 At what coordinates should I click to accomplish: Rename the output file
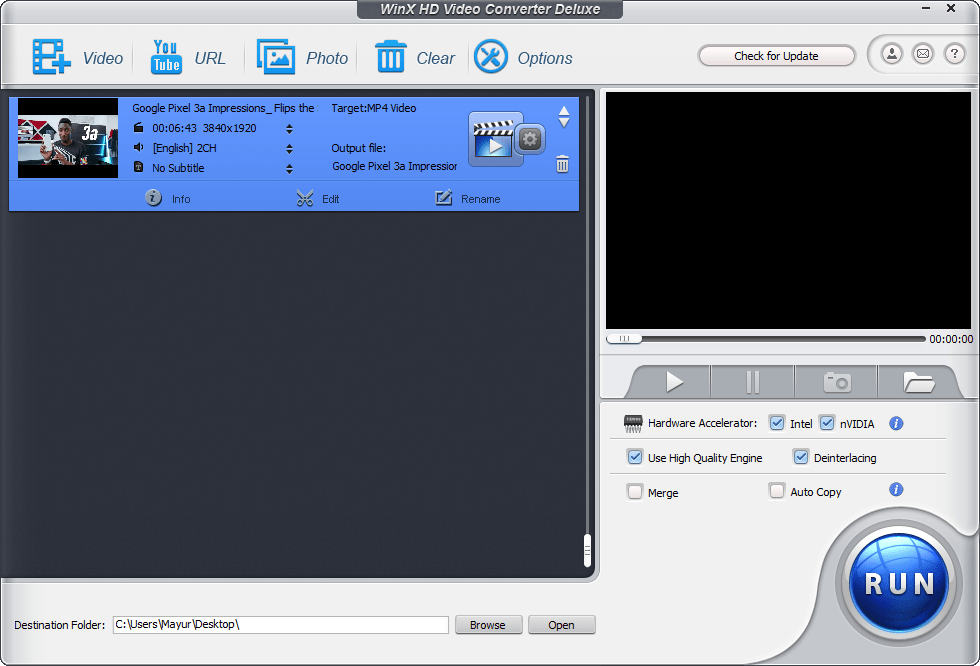pyautogui.click(x=468, y=199)
